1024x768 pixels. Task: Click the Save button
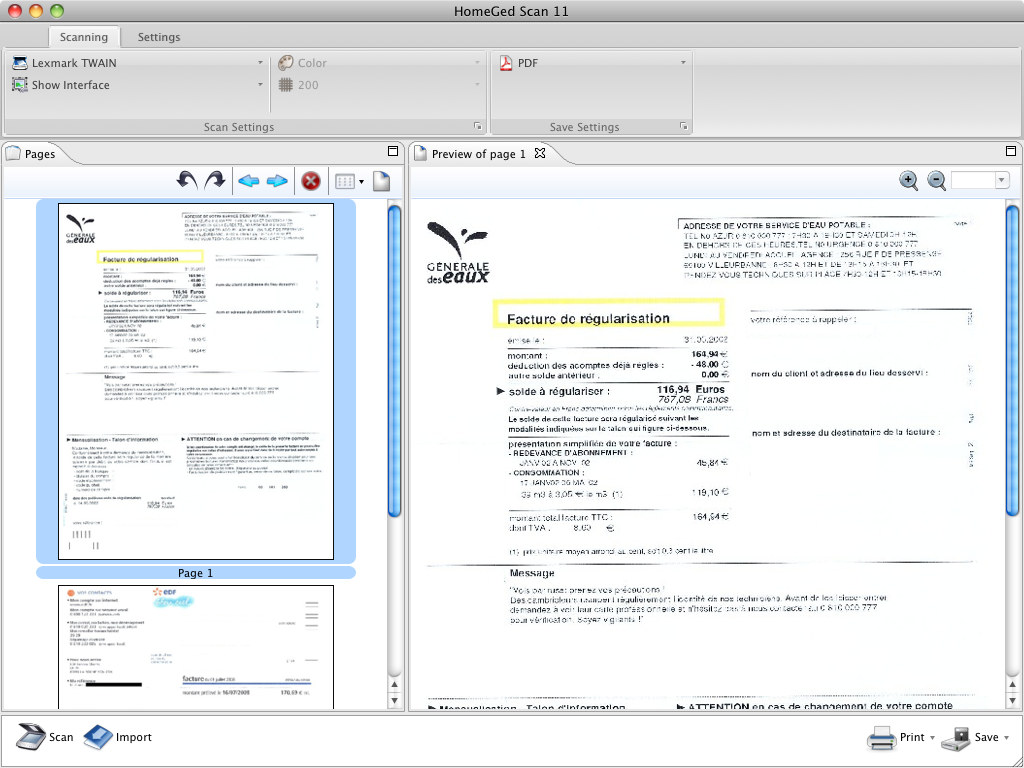(x=970, y=737)
